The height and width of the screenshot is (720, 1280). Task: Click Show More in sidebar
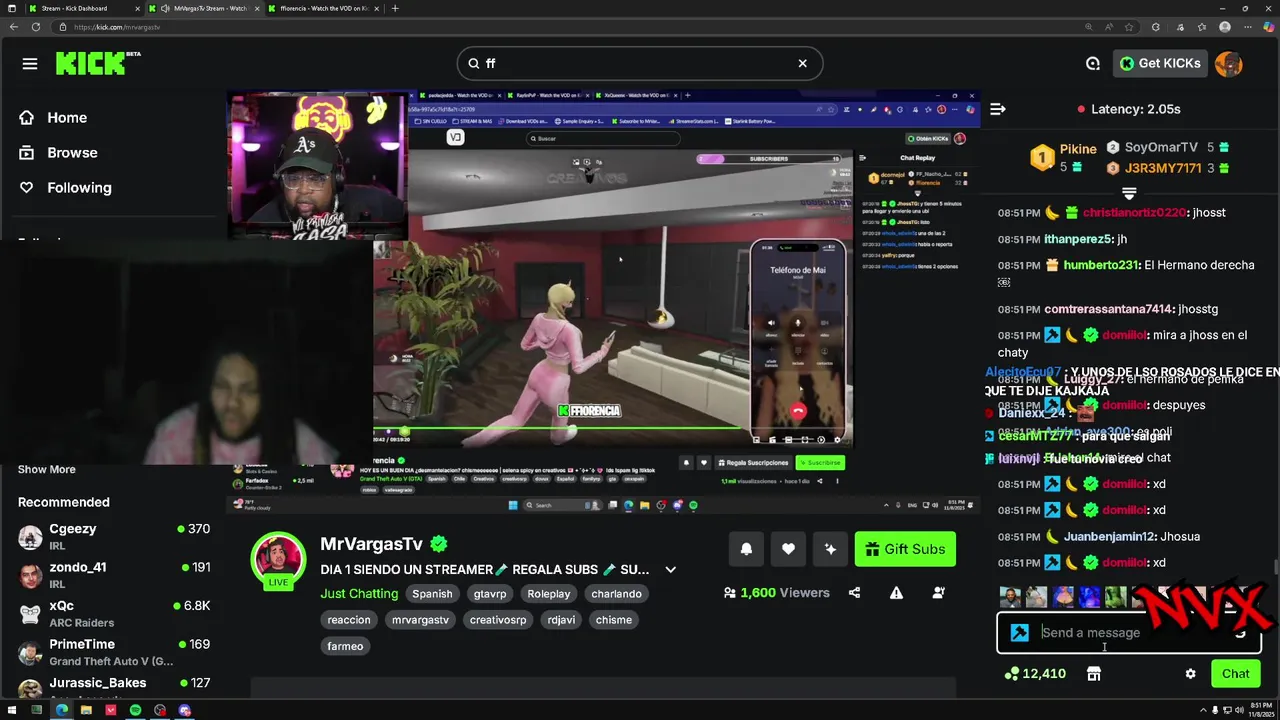tap(46, 469)
